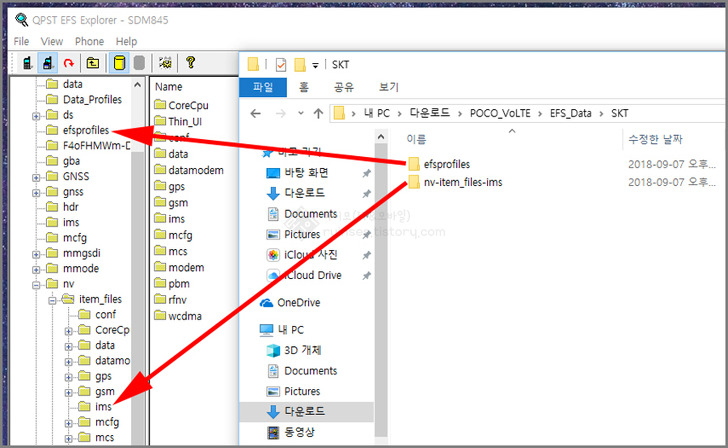Expand the mmgsdi folder in QPST tree
The image size is (728, 448).
(36, 254)
